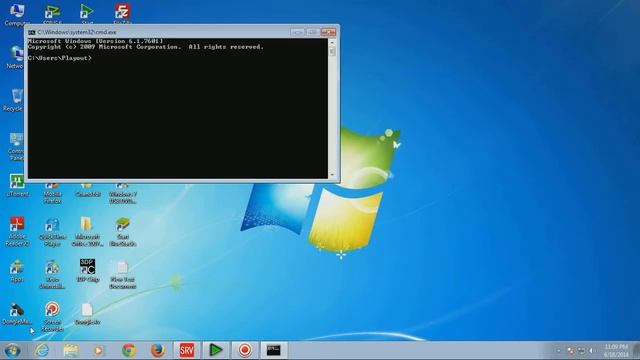Open Windows Explorer from the taskbar
640x360 pixels.
[x=71, y=350]
